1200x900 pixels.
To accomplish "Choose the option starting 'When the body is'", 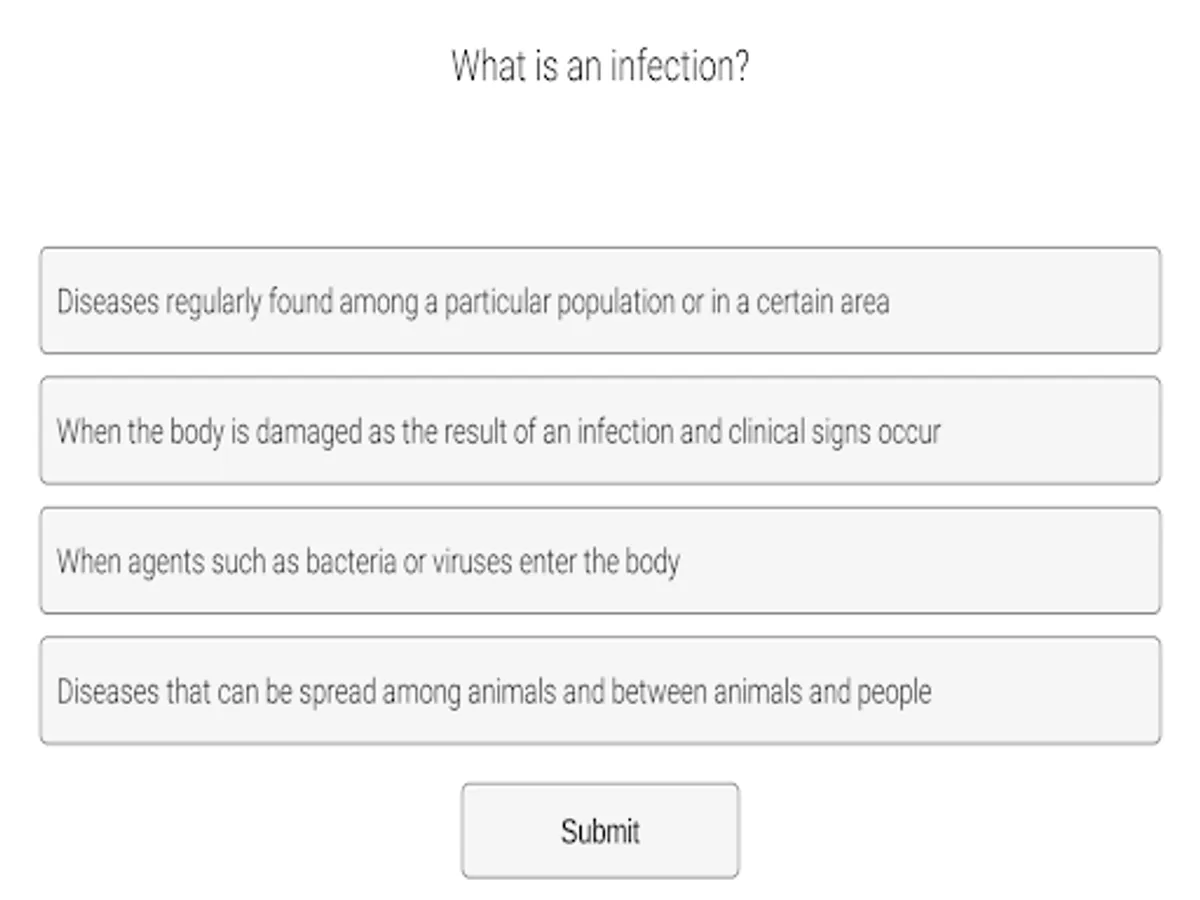I will pyautogui.click(x=600, y=431).
